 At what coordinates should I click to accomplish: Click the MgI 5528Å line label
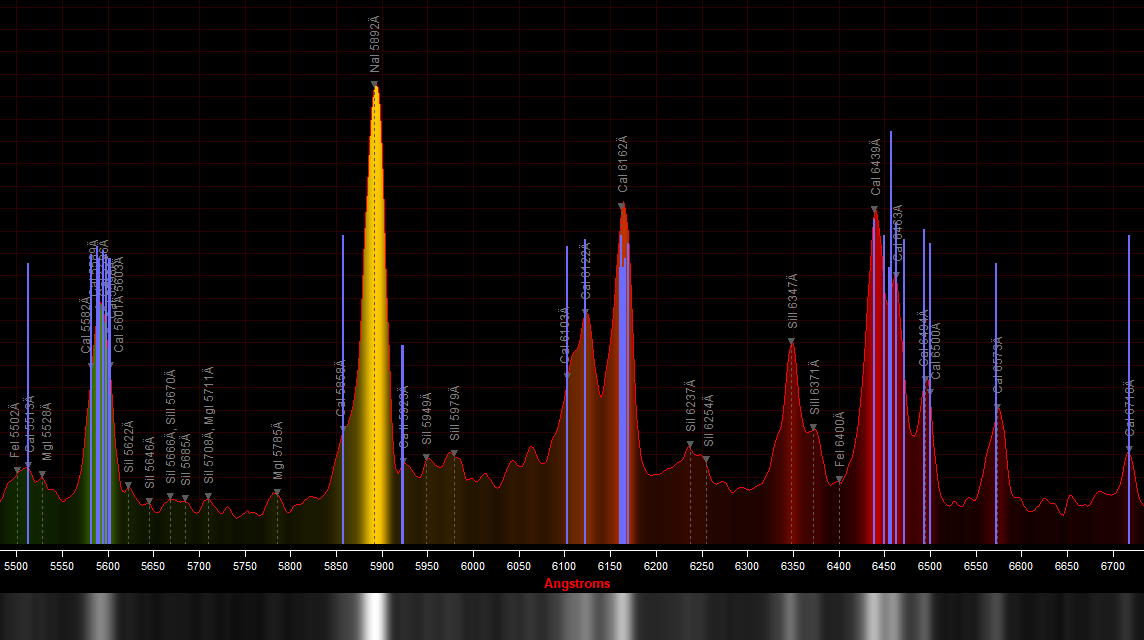(46, 431)
